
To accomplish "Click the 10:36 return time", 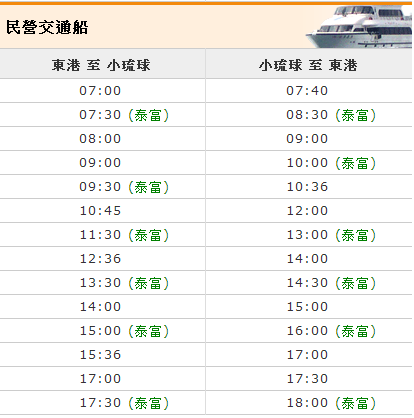I will click(307, 187).
